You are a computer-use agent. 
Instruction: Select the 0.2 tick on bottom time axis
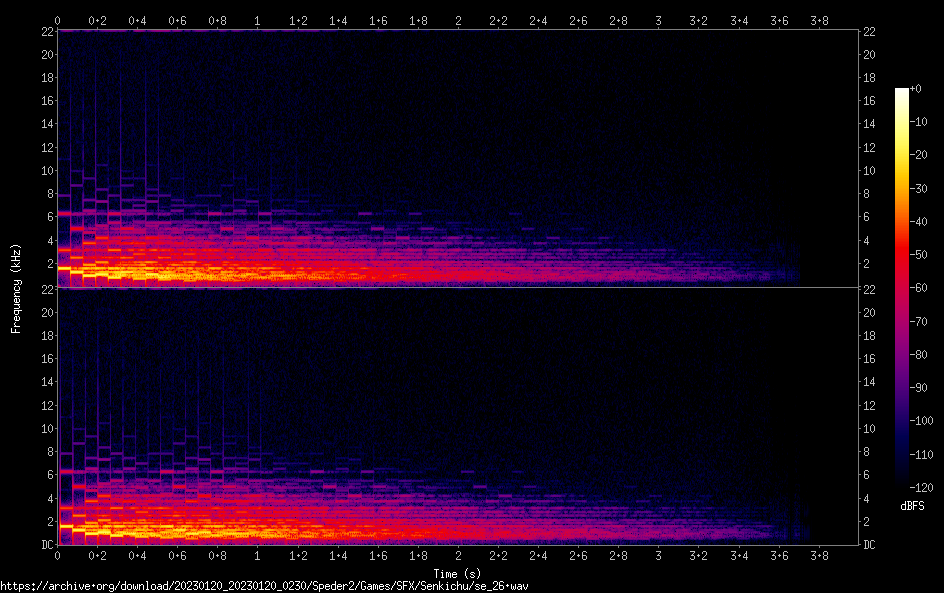click(x=98, y=555)
